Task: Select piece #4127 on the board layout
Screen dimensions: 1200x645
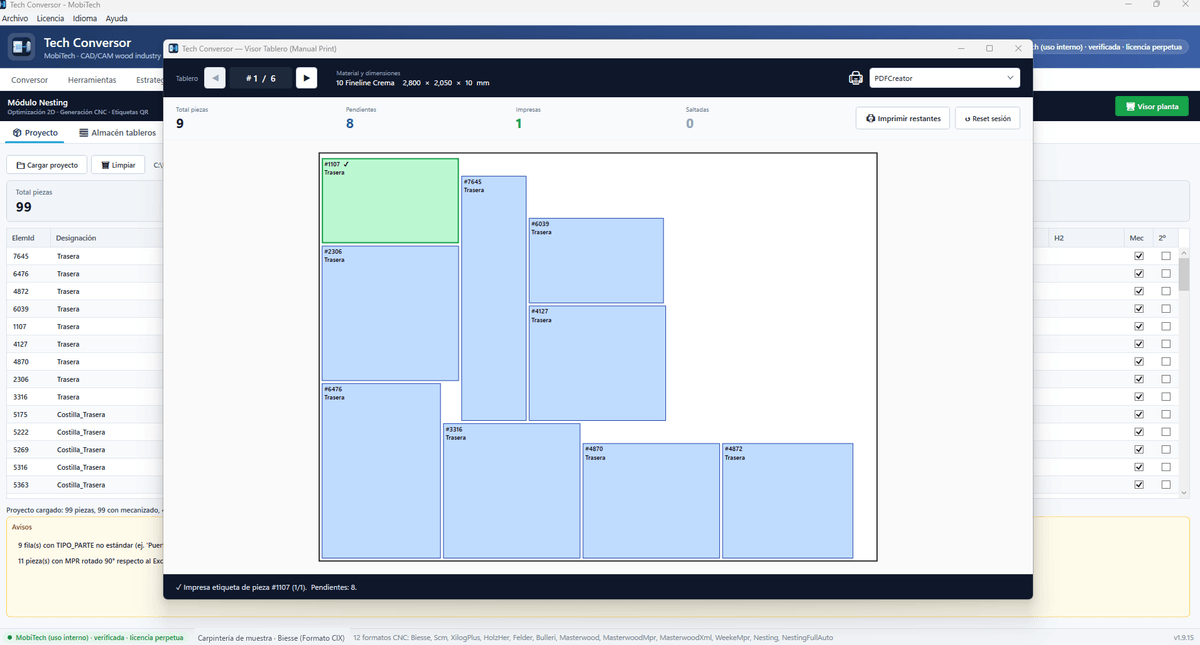Action: tap(597, 363)
